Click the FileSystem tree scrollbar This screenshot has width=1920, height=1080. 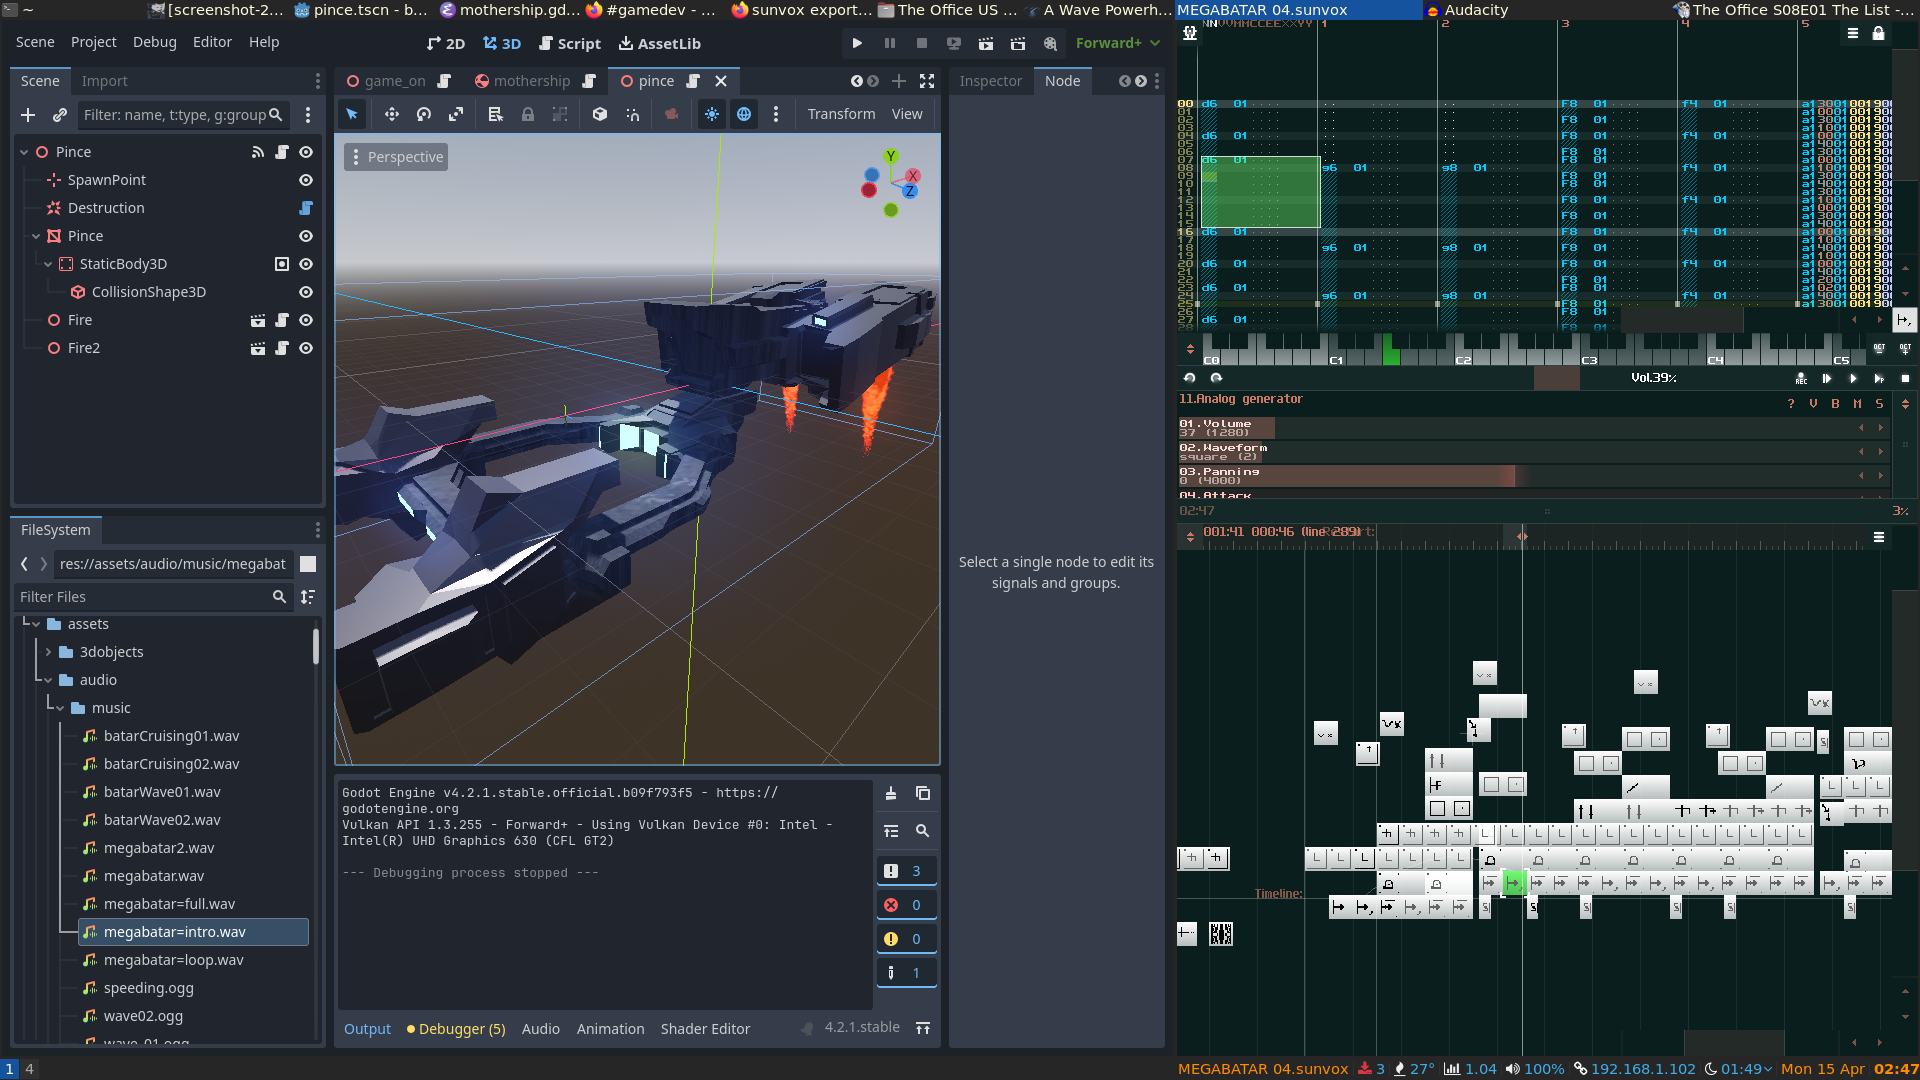click(x=316, y=646)
